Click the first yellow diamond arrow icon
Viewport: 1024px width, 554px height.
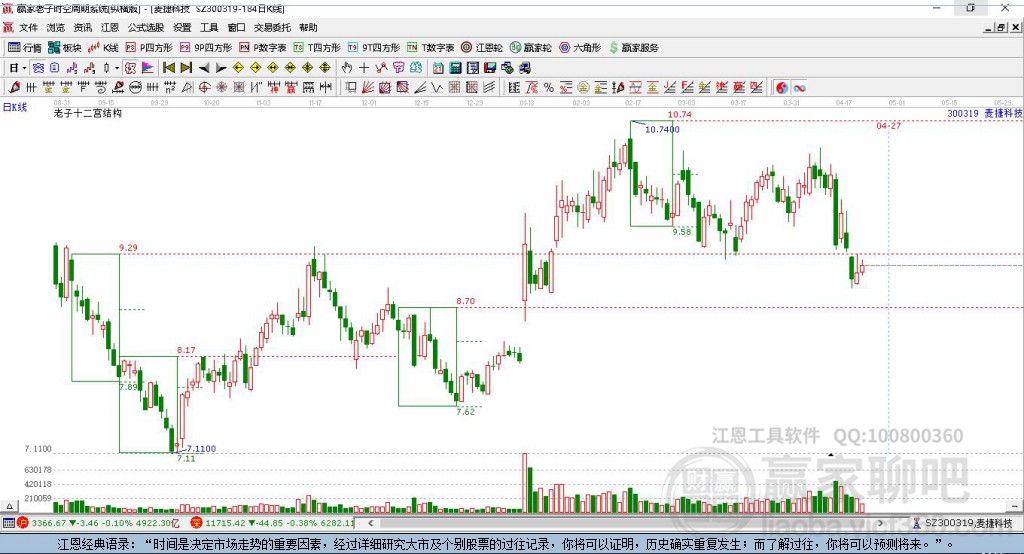coord(238,67)
